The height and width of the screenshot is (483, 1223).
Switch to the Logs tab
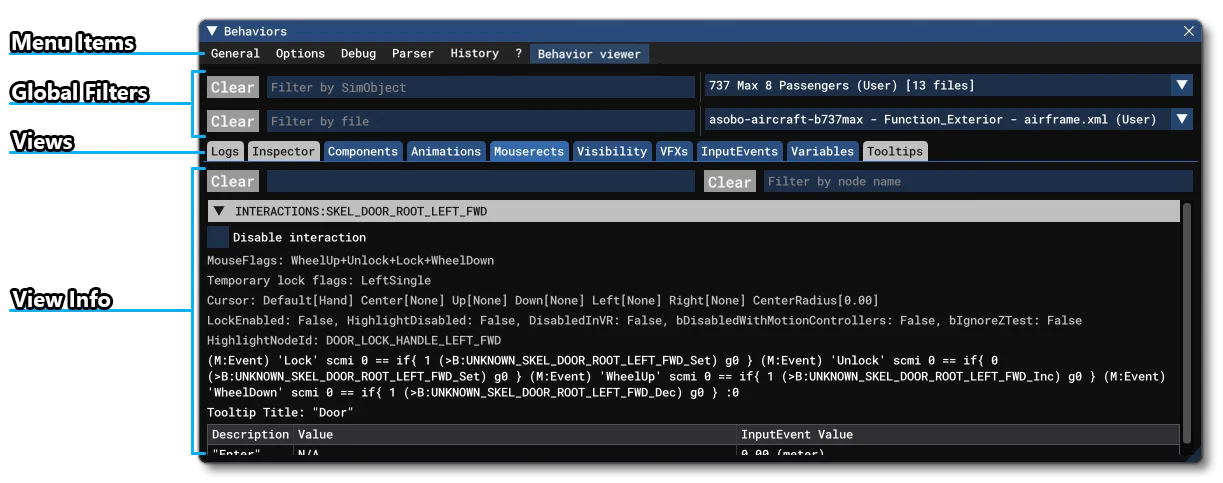tap(225, 151)
